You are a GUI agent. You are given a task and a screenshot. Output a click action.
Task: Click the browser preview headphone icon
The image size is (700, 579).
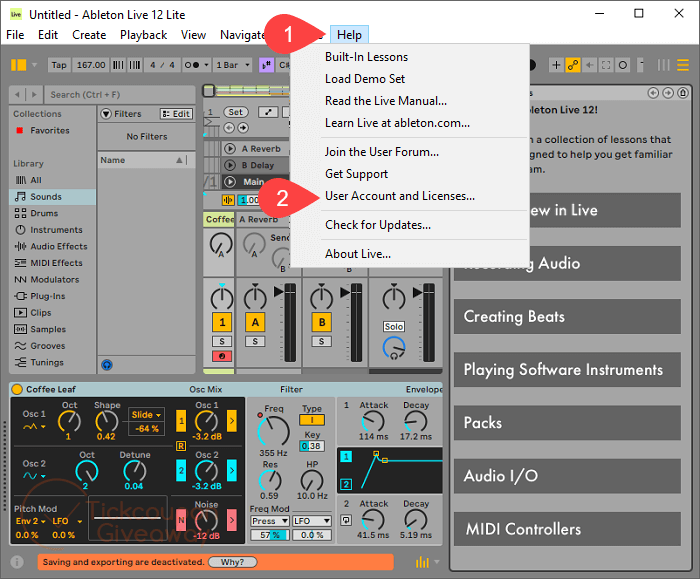pyautogui.click(x=107, y=365)
